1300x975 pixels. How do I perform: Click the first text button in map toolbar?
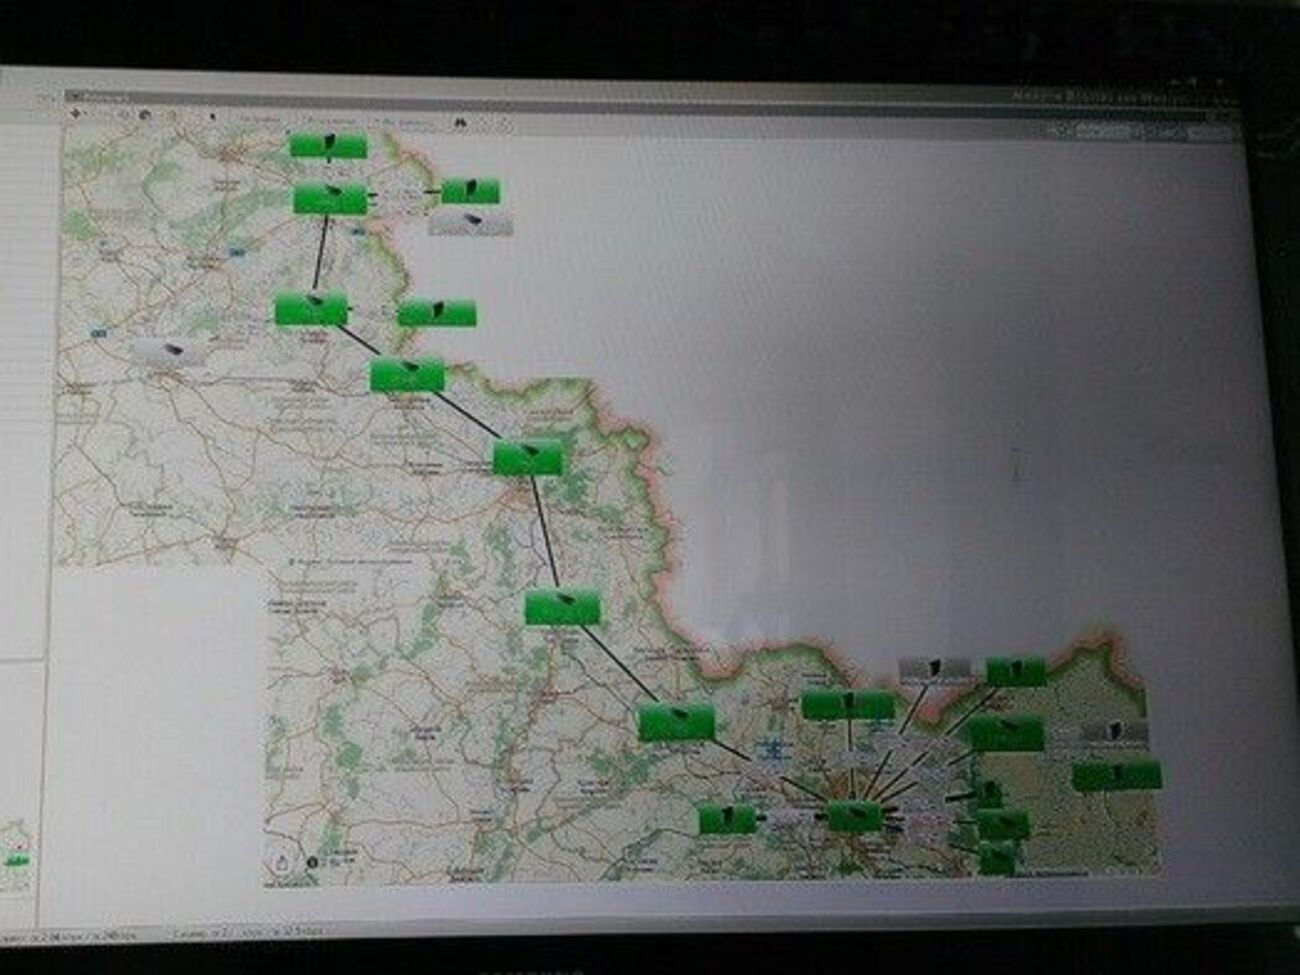(x=259, y=120)
